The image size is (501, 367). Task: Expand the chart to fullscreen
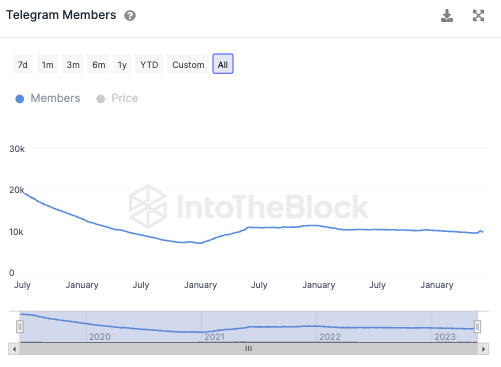point(478,16)
